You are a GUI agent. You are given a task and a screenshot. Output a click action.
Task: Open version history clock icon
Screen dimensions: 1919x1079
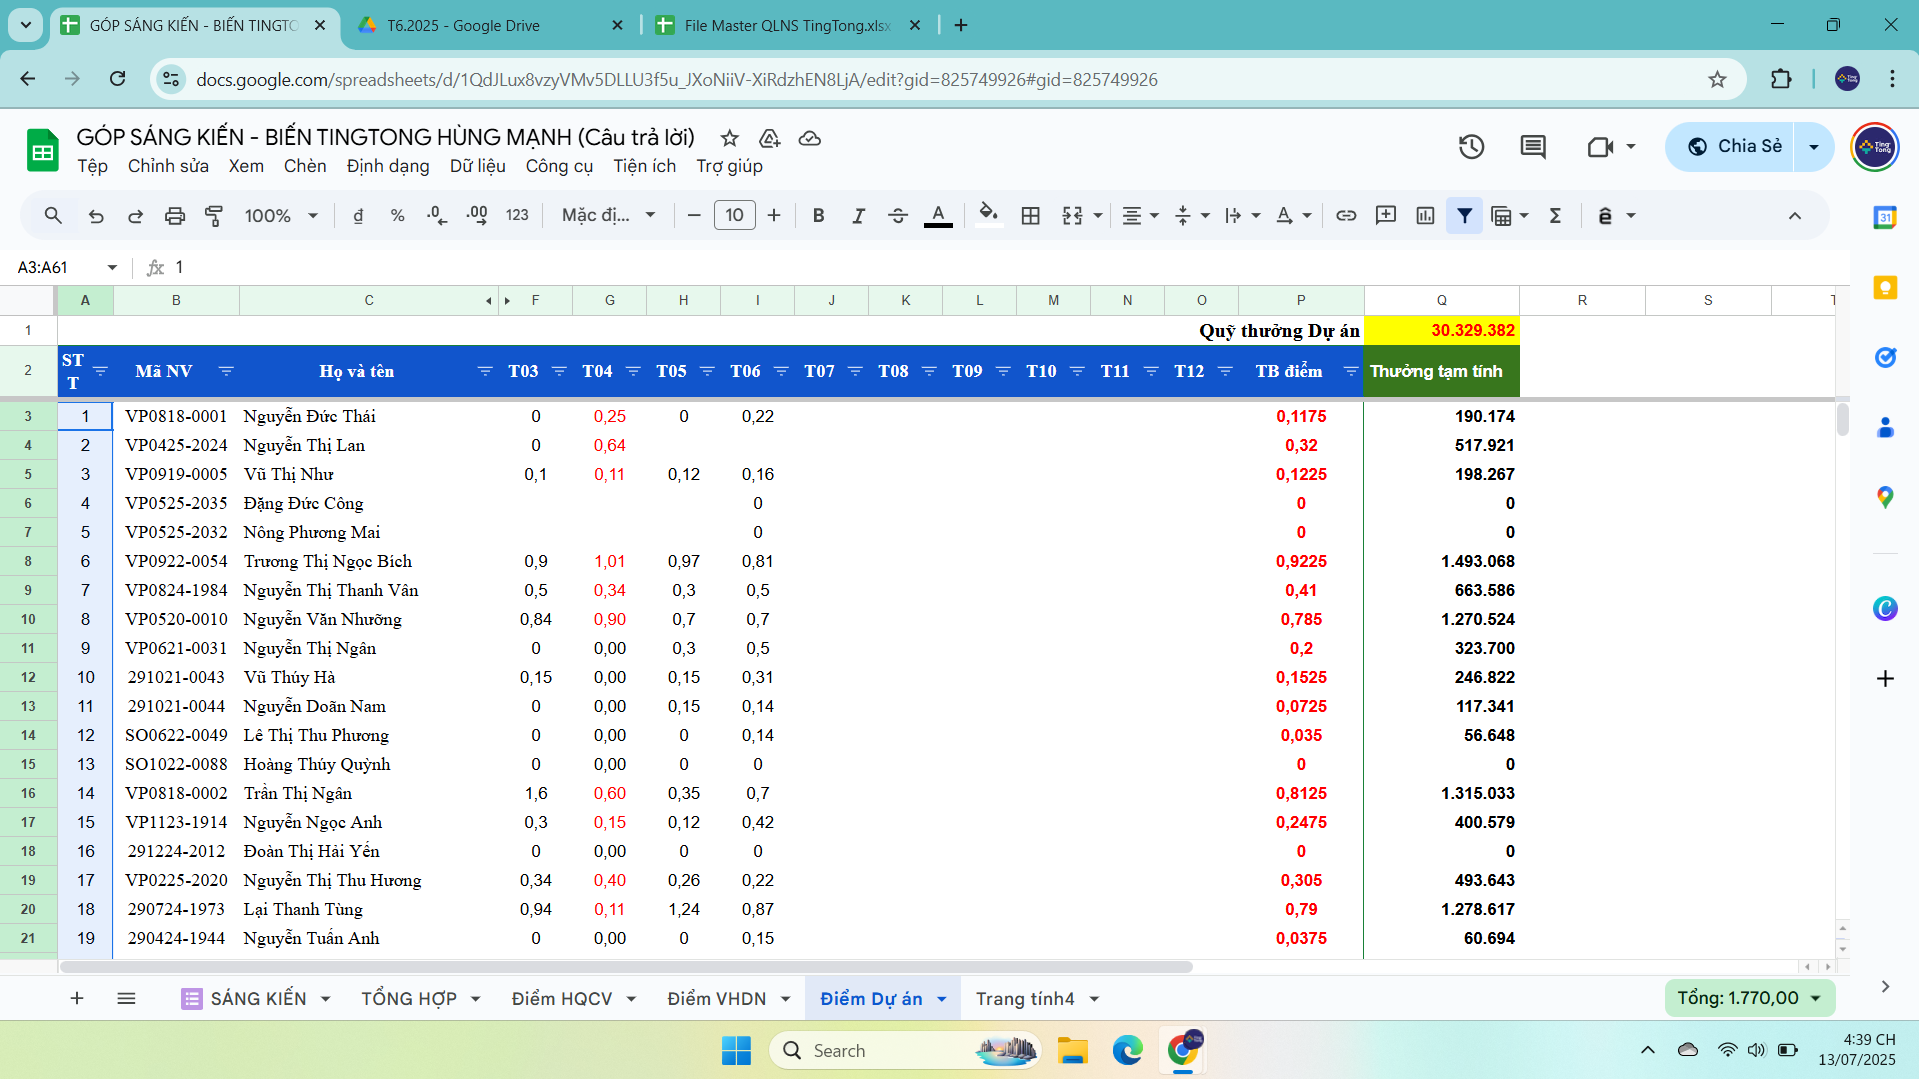(1471, 147)
